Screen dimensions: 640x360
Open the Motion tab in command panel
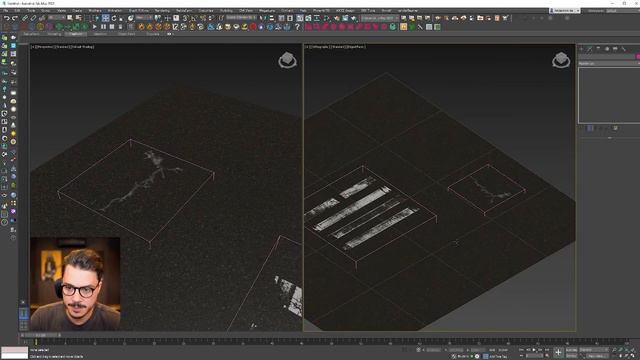(607, 49)
